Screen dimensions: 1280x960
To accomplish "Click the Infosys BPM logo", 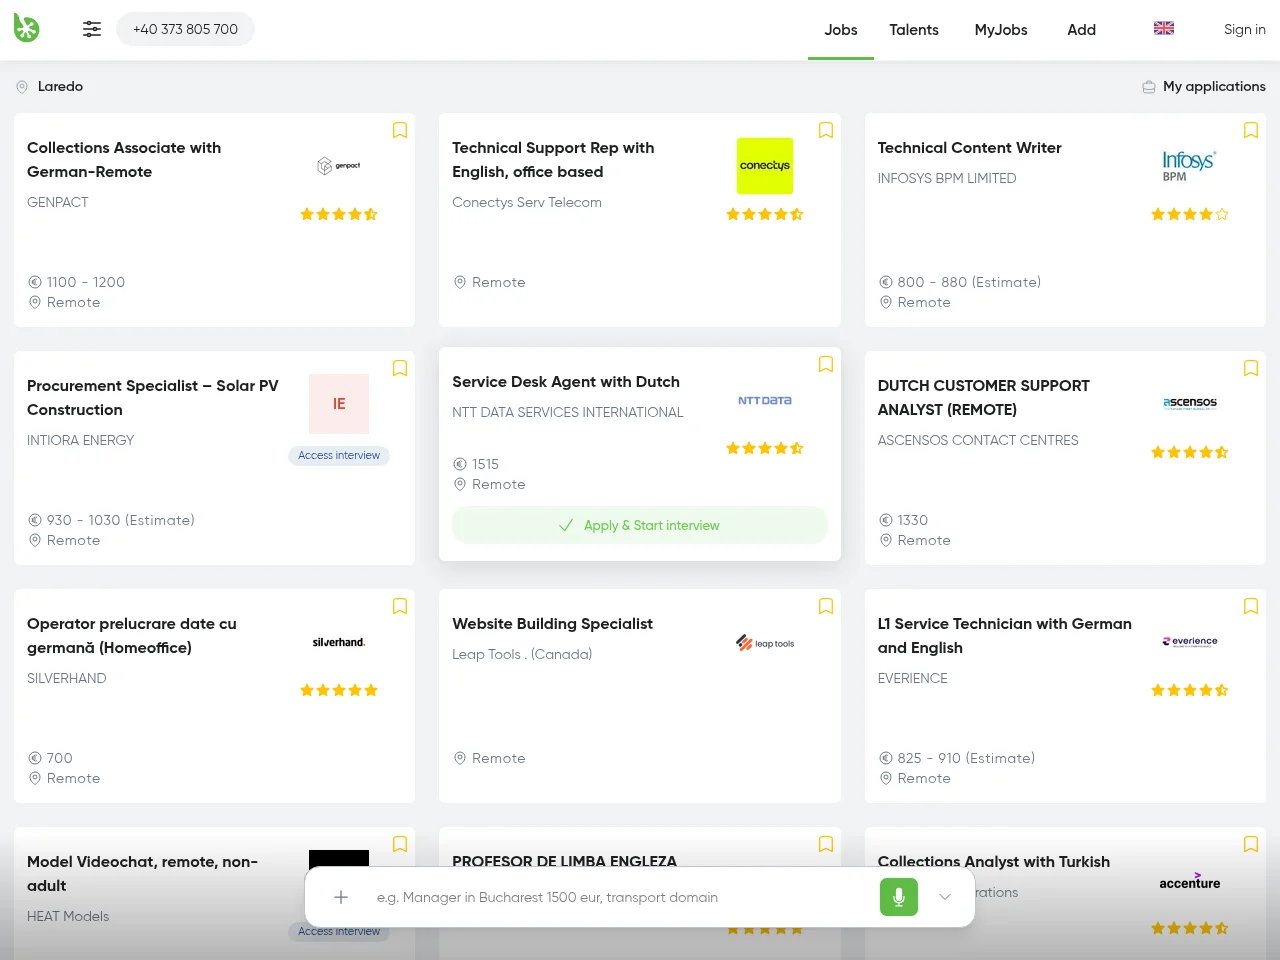I will tap(1189, 166).
